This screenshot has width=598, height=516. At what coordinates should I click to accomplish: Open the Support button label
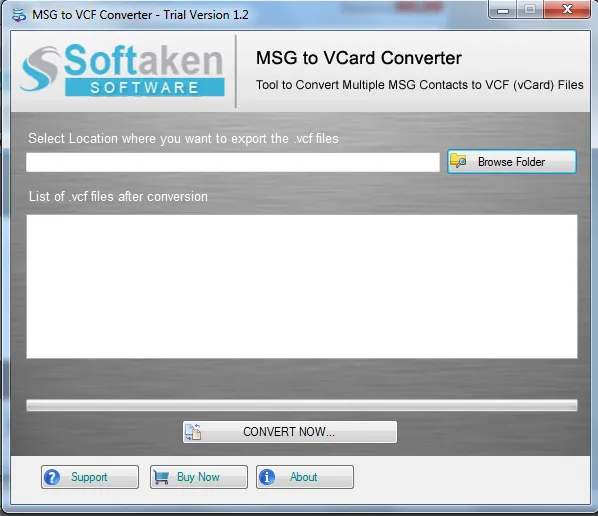(89, 477)
